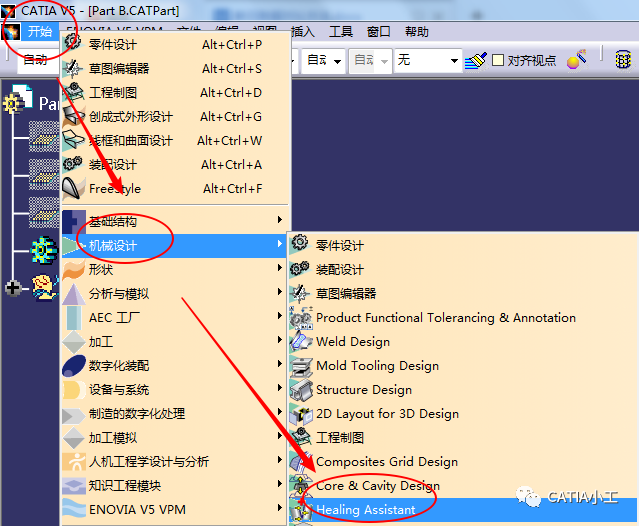Click the Core & Cavity Design icon

301,486
